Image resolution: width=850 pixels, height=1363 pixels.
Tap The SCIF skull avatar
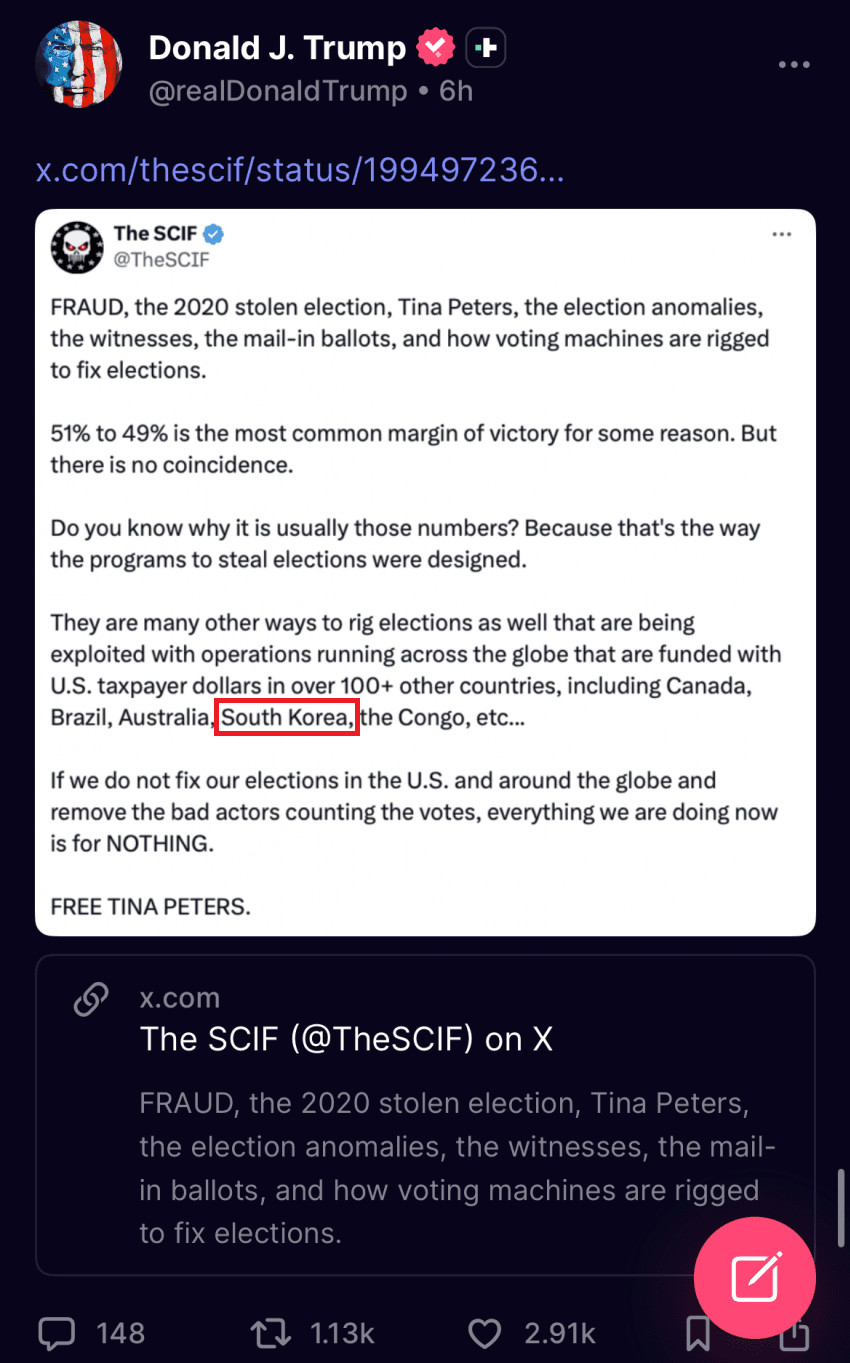pyautogui.click(x=77, y=247)
